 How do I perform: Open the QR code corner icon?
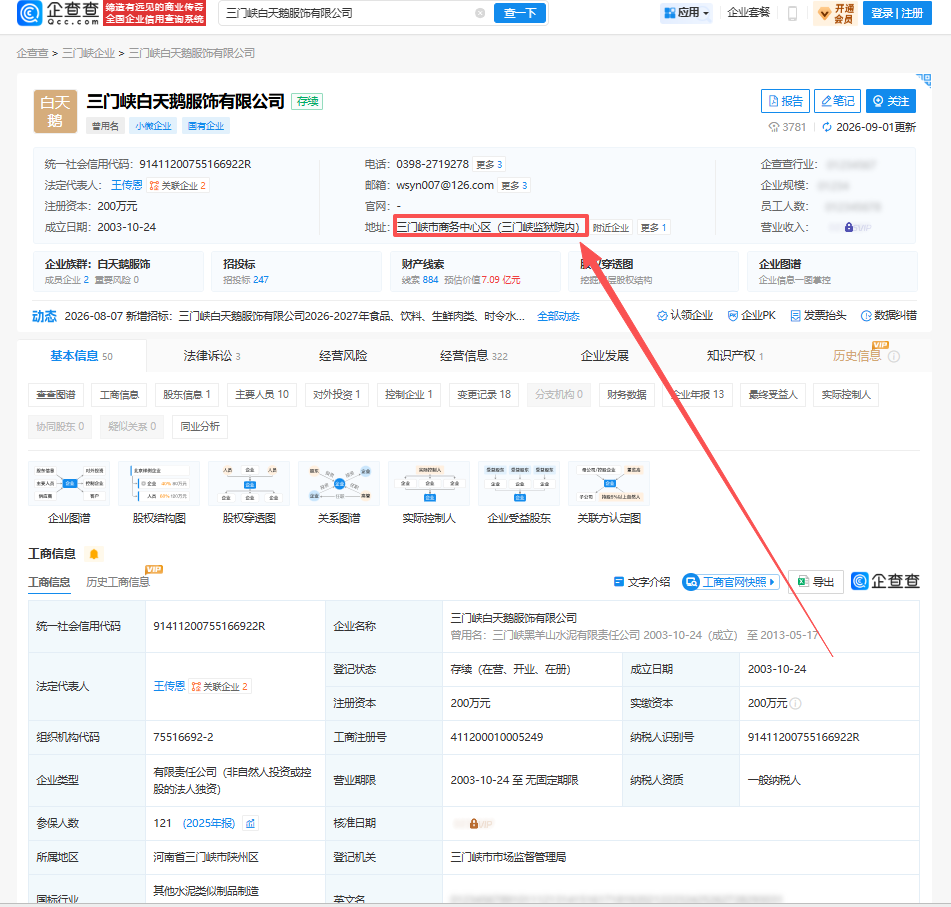coord(924,80)
